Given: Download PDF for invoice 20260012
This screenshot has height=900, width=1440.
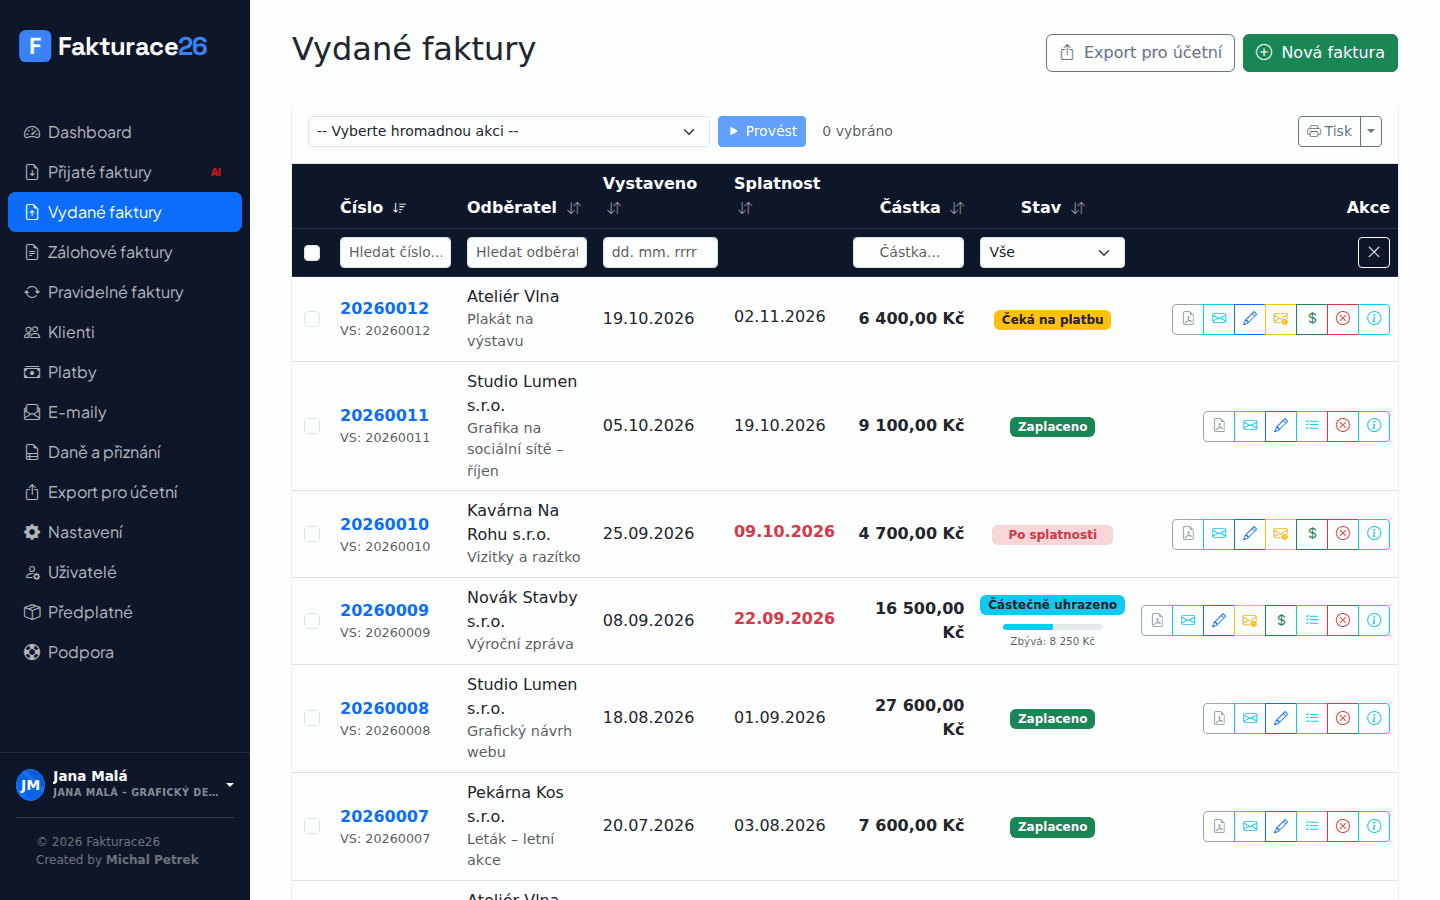Looking at the screenshot, I should click(x=1188, y=319).
